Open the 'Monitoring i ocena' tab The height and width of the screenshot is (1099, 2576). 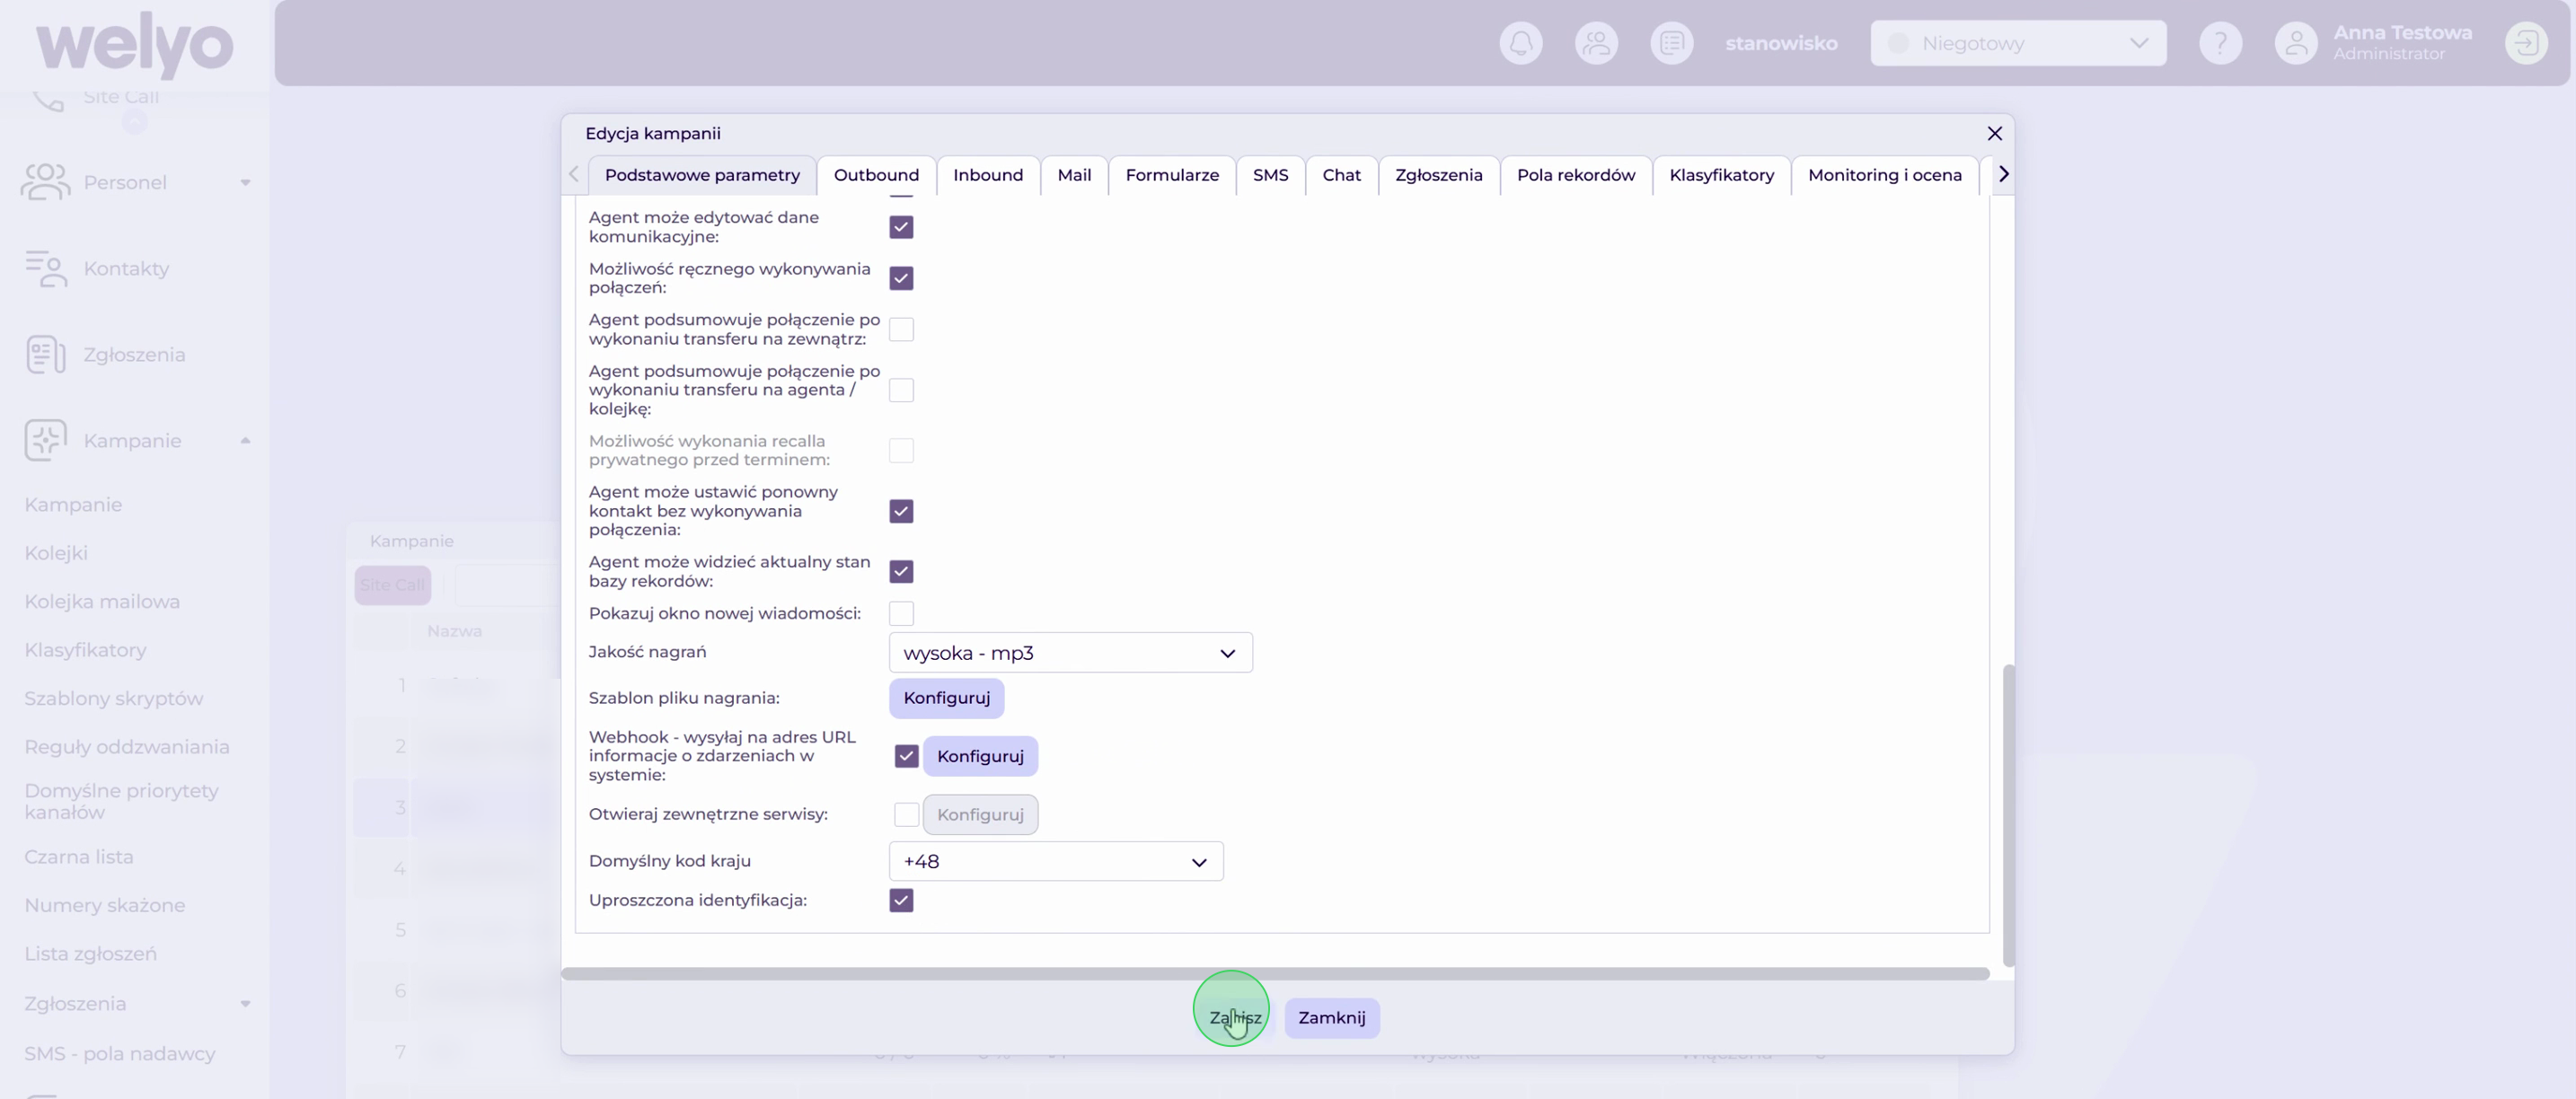pyautogui.click(x=1884, y=175)
